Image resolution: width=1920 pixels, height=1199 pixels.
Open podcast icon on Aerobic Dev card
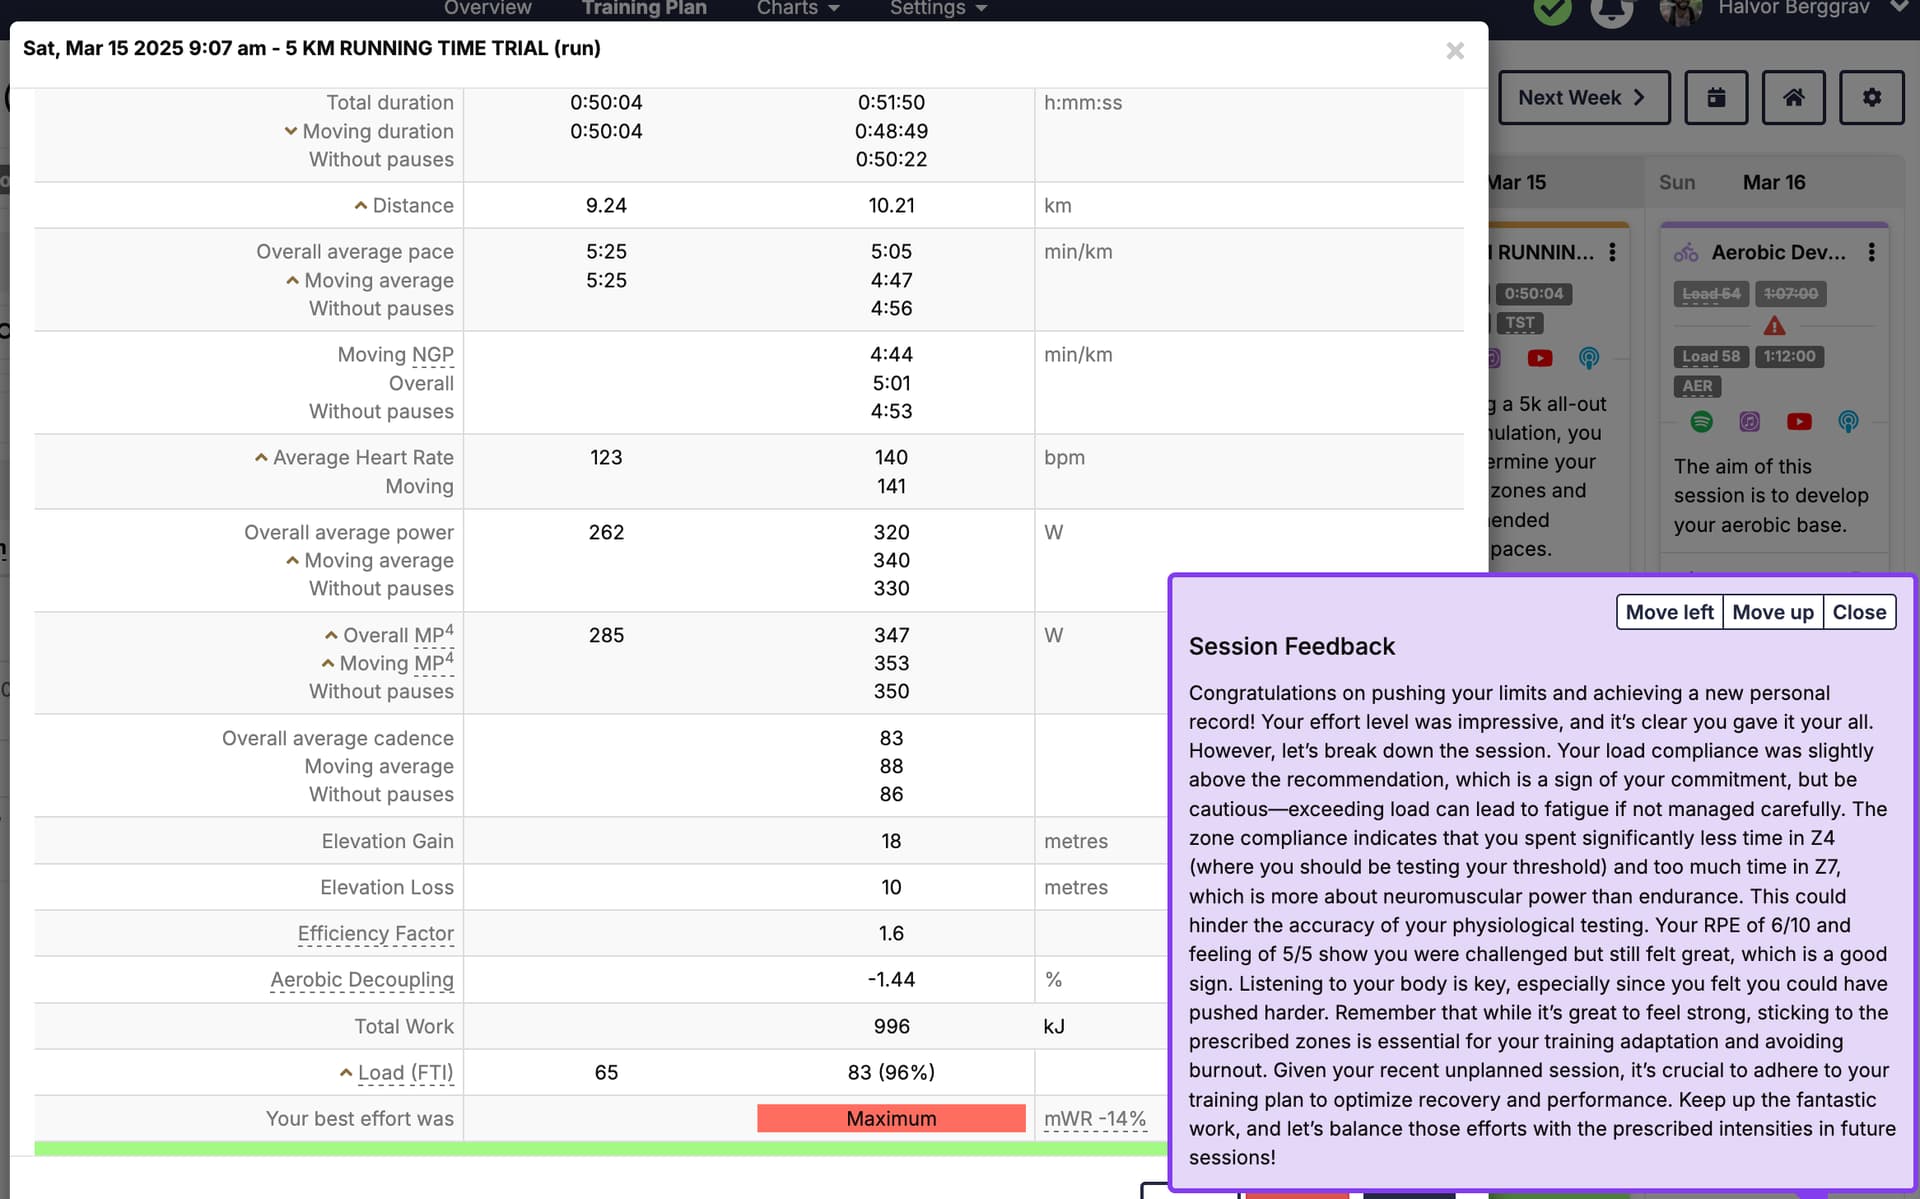tap(1848, 421)
